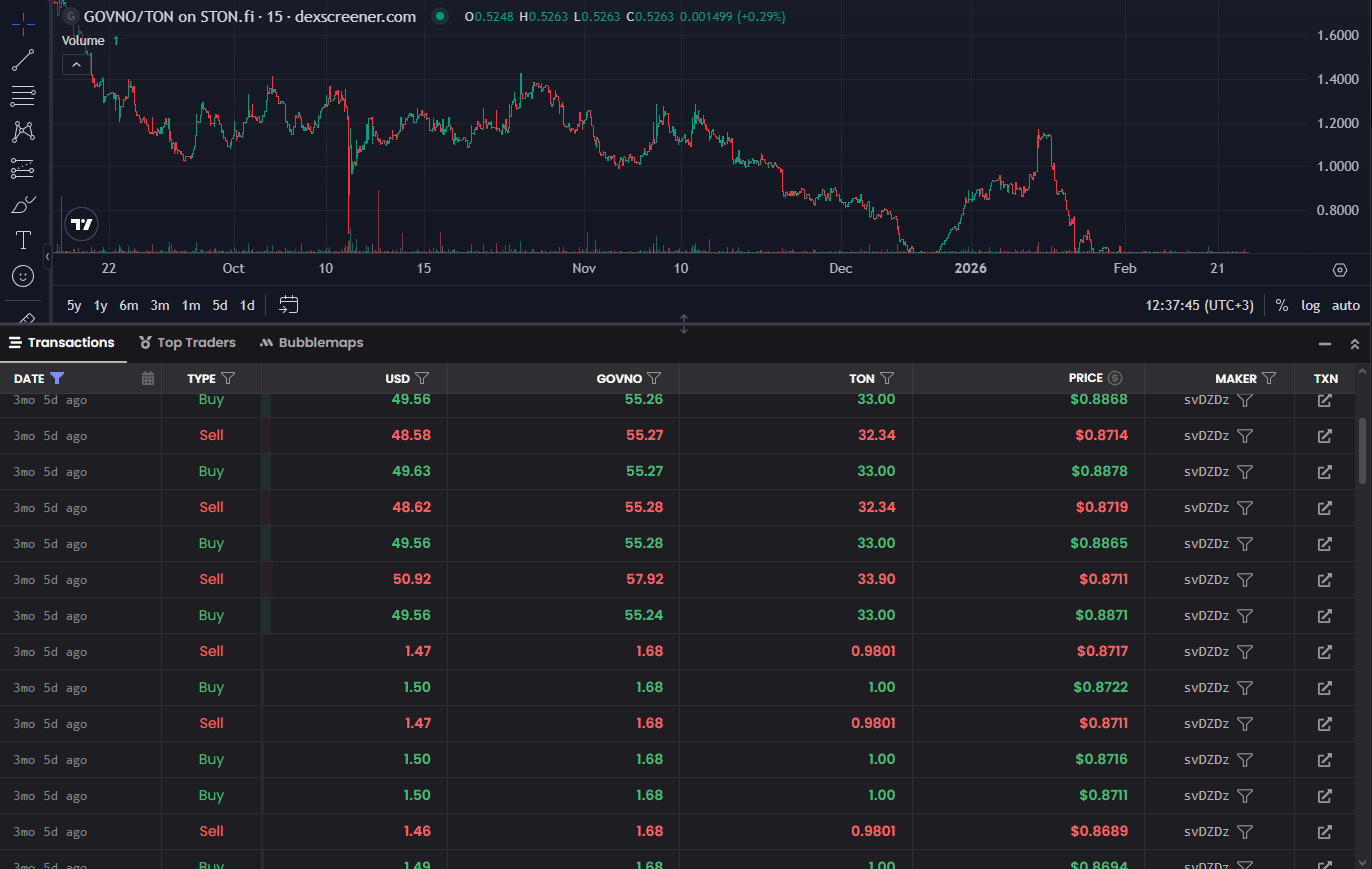Toggle log scale on chart
1372x869 pixels.
click(1310, 306)
